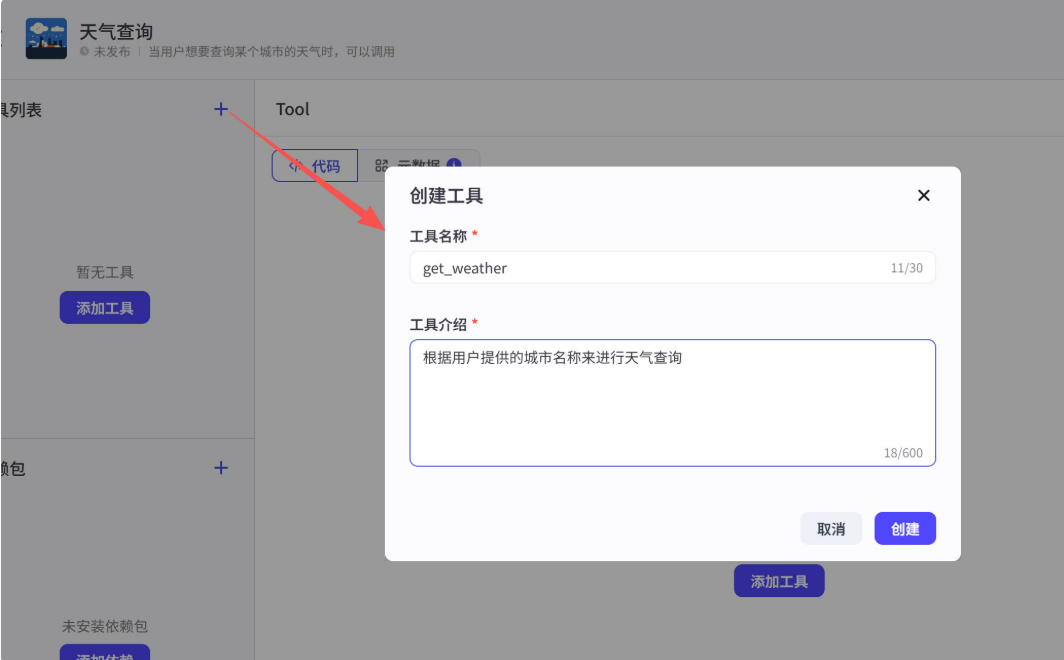Screen dimensions: 1064x660
Task: Click the 工具名称 input containing get_weather
Action: (x=672, y=268)
